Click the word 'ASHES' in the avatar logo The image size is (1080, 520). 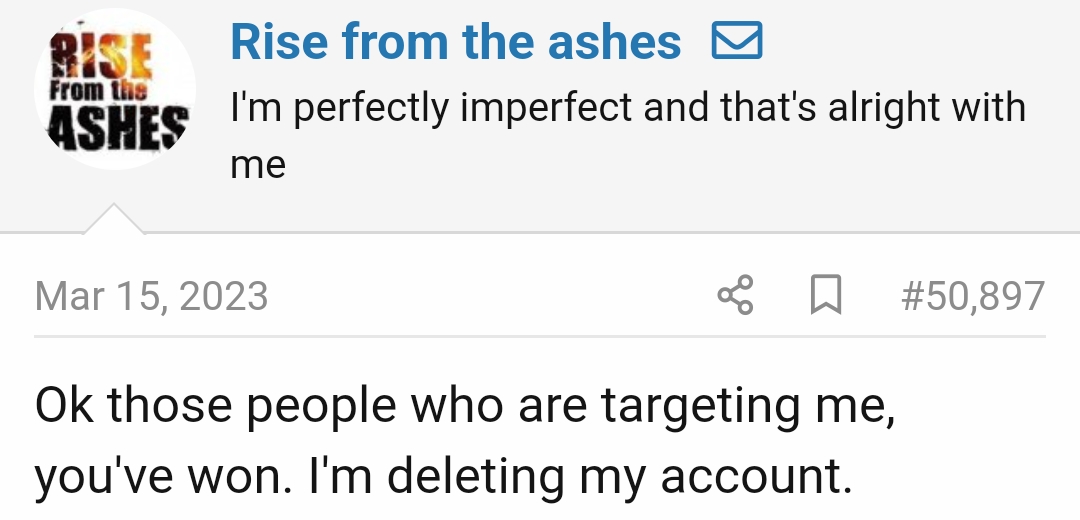pyautogui.click(x=118, y=125)
